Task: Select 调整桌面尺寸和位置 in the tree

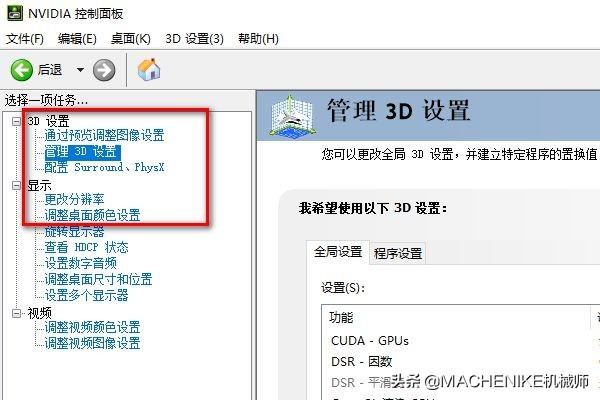Action: (x=98, y=279)
